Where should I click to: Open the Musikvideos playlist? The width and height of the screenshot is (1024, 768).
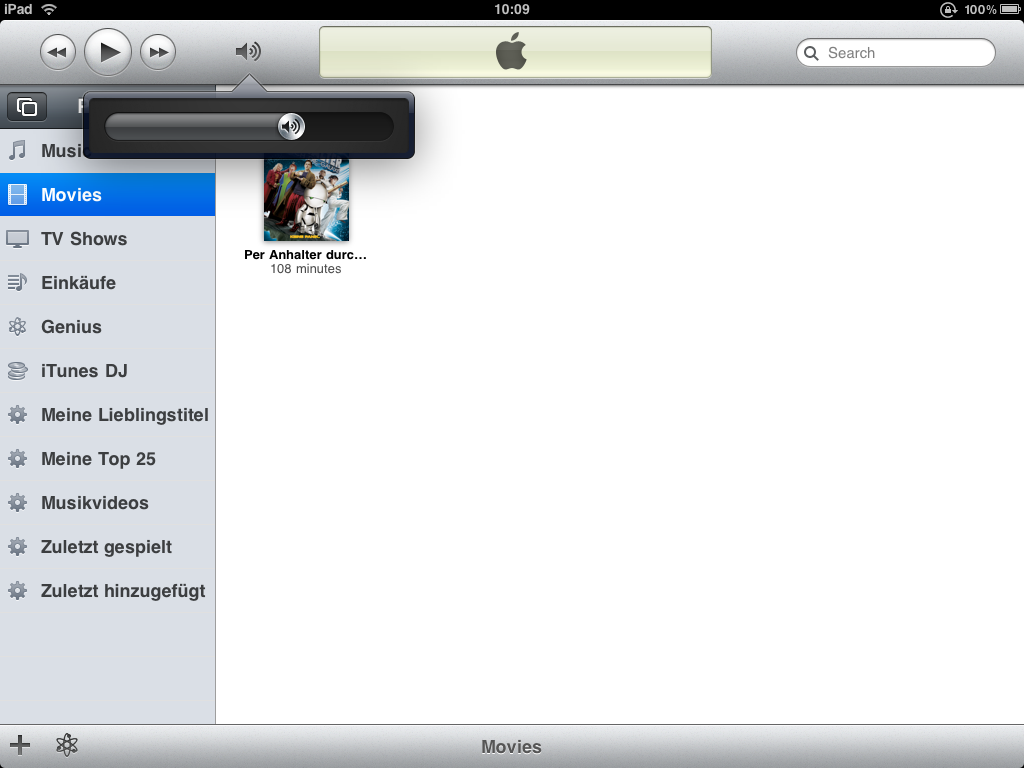tap(107, 503)
